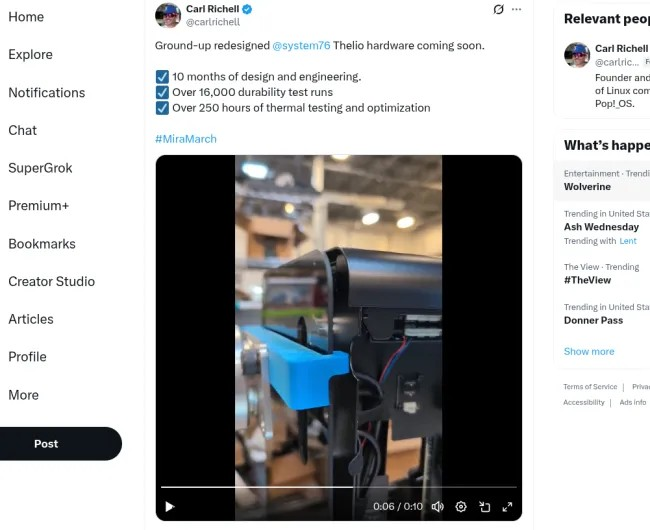Click the Grok icon on tweet

click(499, 9)
